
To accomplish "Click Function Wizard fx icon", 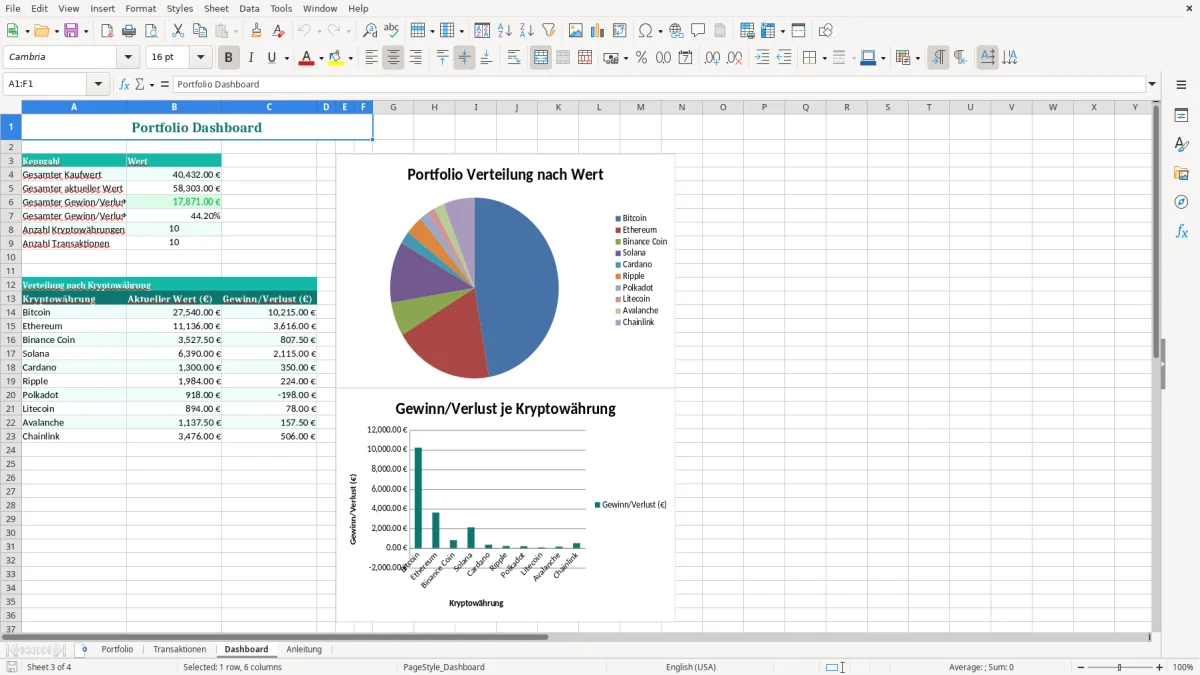I will point(124,84).
